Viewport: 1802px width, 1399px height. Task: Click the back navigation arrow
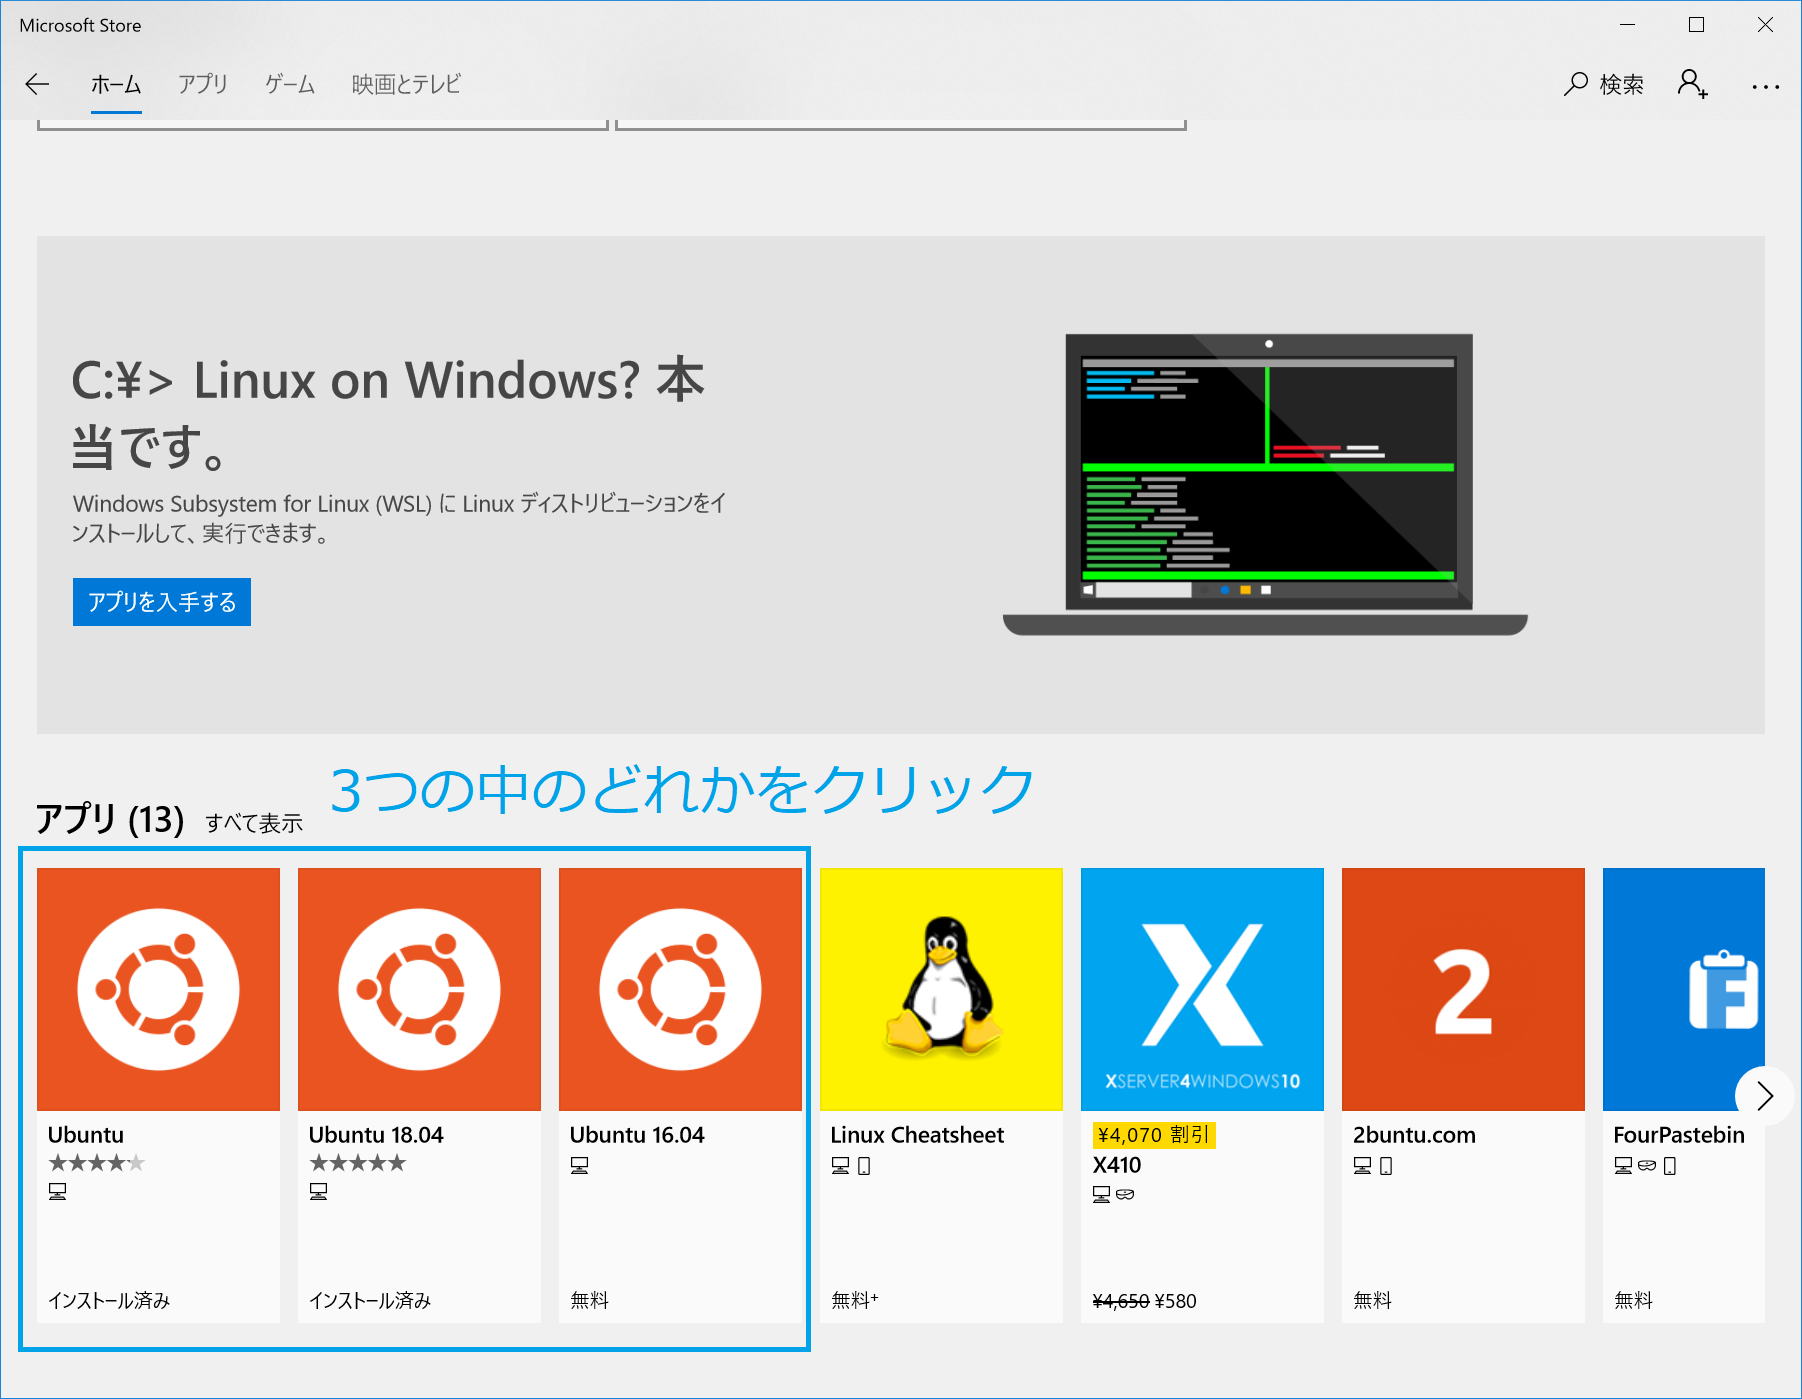point(36,85)
